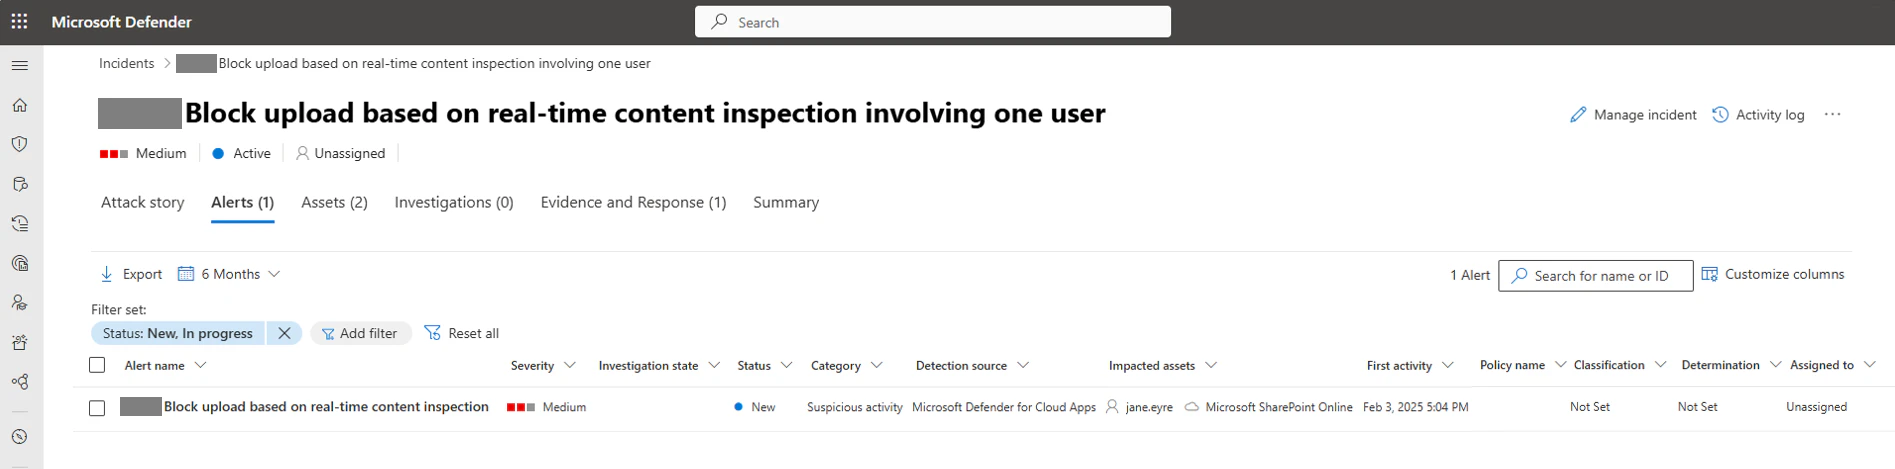
Task: Go to Home in sidebar
Action: click(x=20, y=105)
